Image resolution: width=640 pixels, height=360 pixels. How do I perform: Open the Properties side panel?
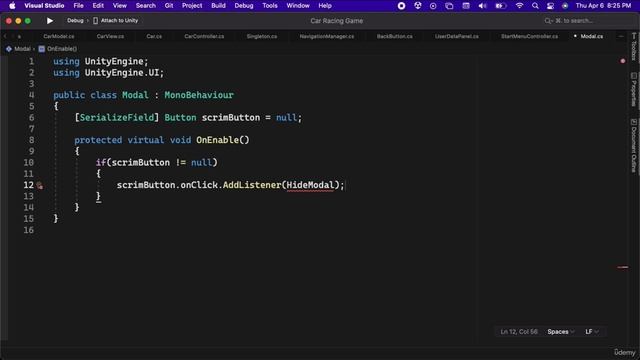point(634,89)
